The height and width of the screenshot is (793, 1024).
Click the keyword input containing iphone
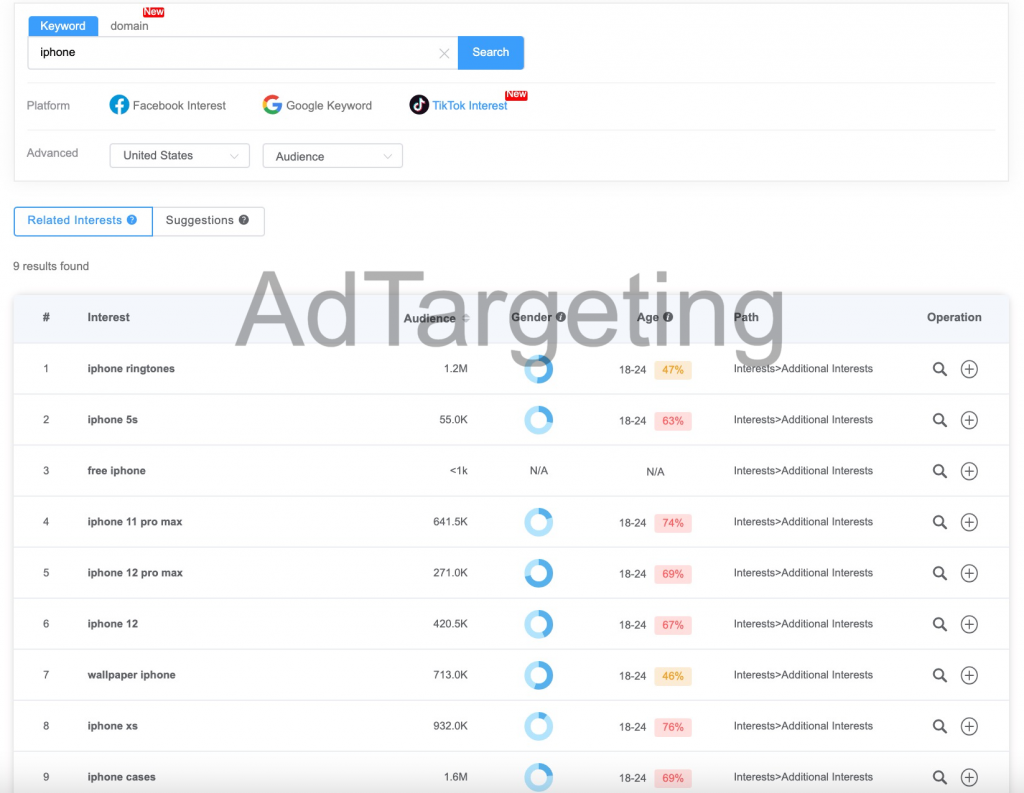[x=242, y=52]
